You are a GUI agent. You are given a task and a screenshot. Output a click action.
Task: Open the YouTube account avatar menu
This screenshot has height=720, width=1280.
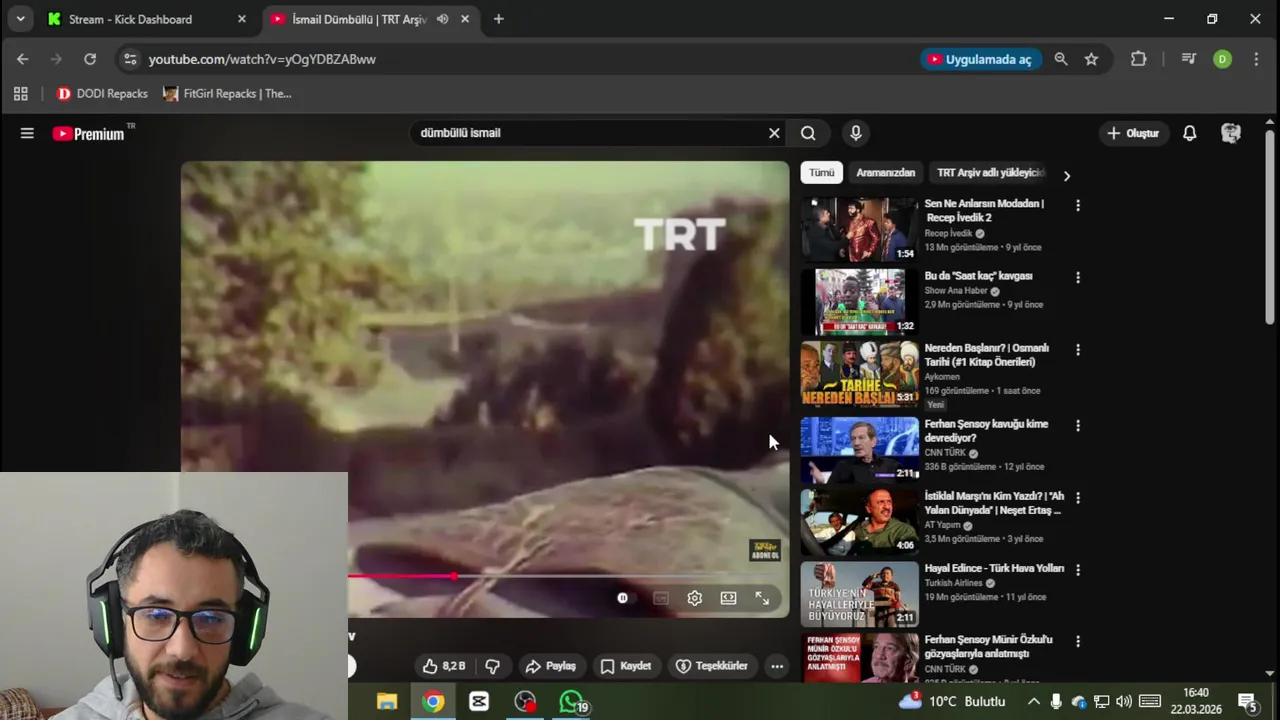(1231, 133)
